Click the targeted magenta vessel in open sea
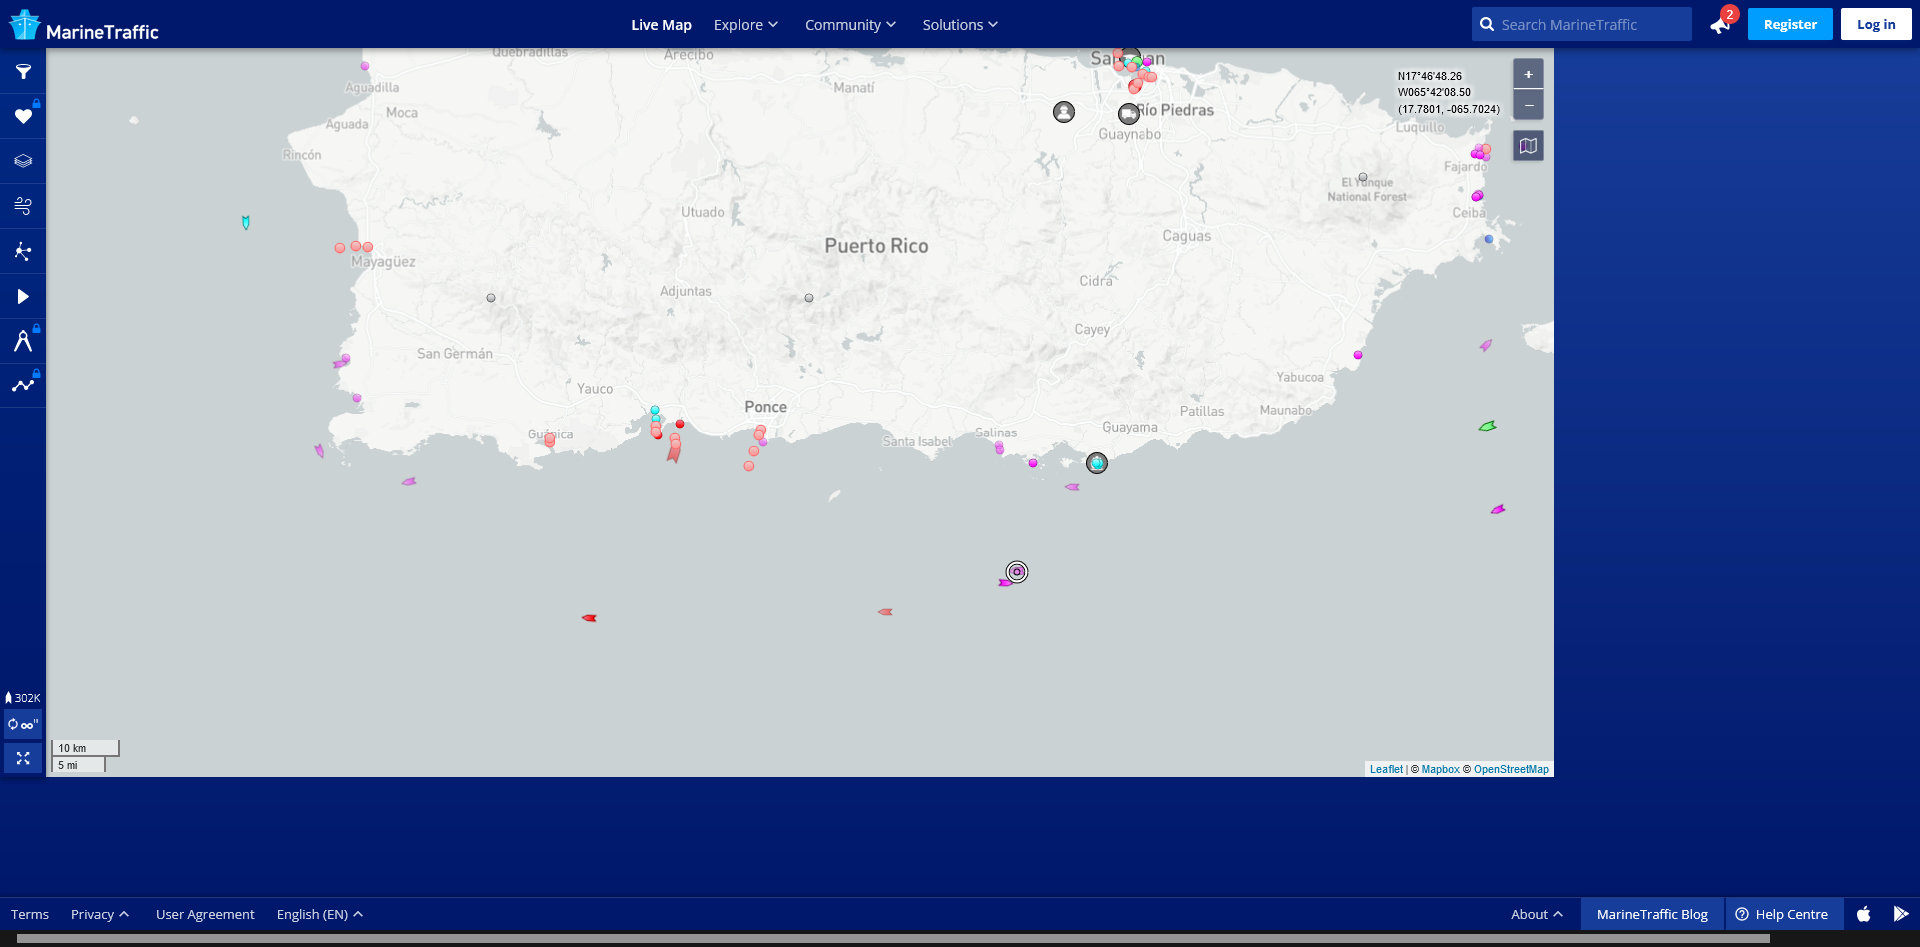The width and height of the screenshot is (1920, 947). (x=1017, y=572)
